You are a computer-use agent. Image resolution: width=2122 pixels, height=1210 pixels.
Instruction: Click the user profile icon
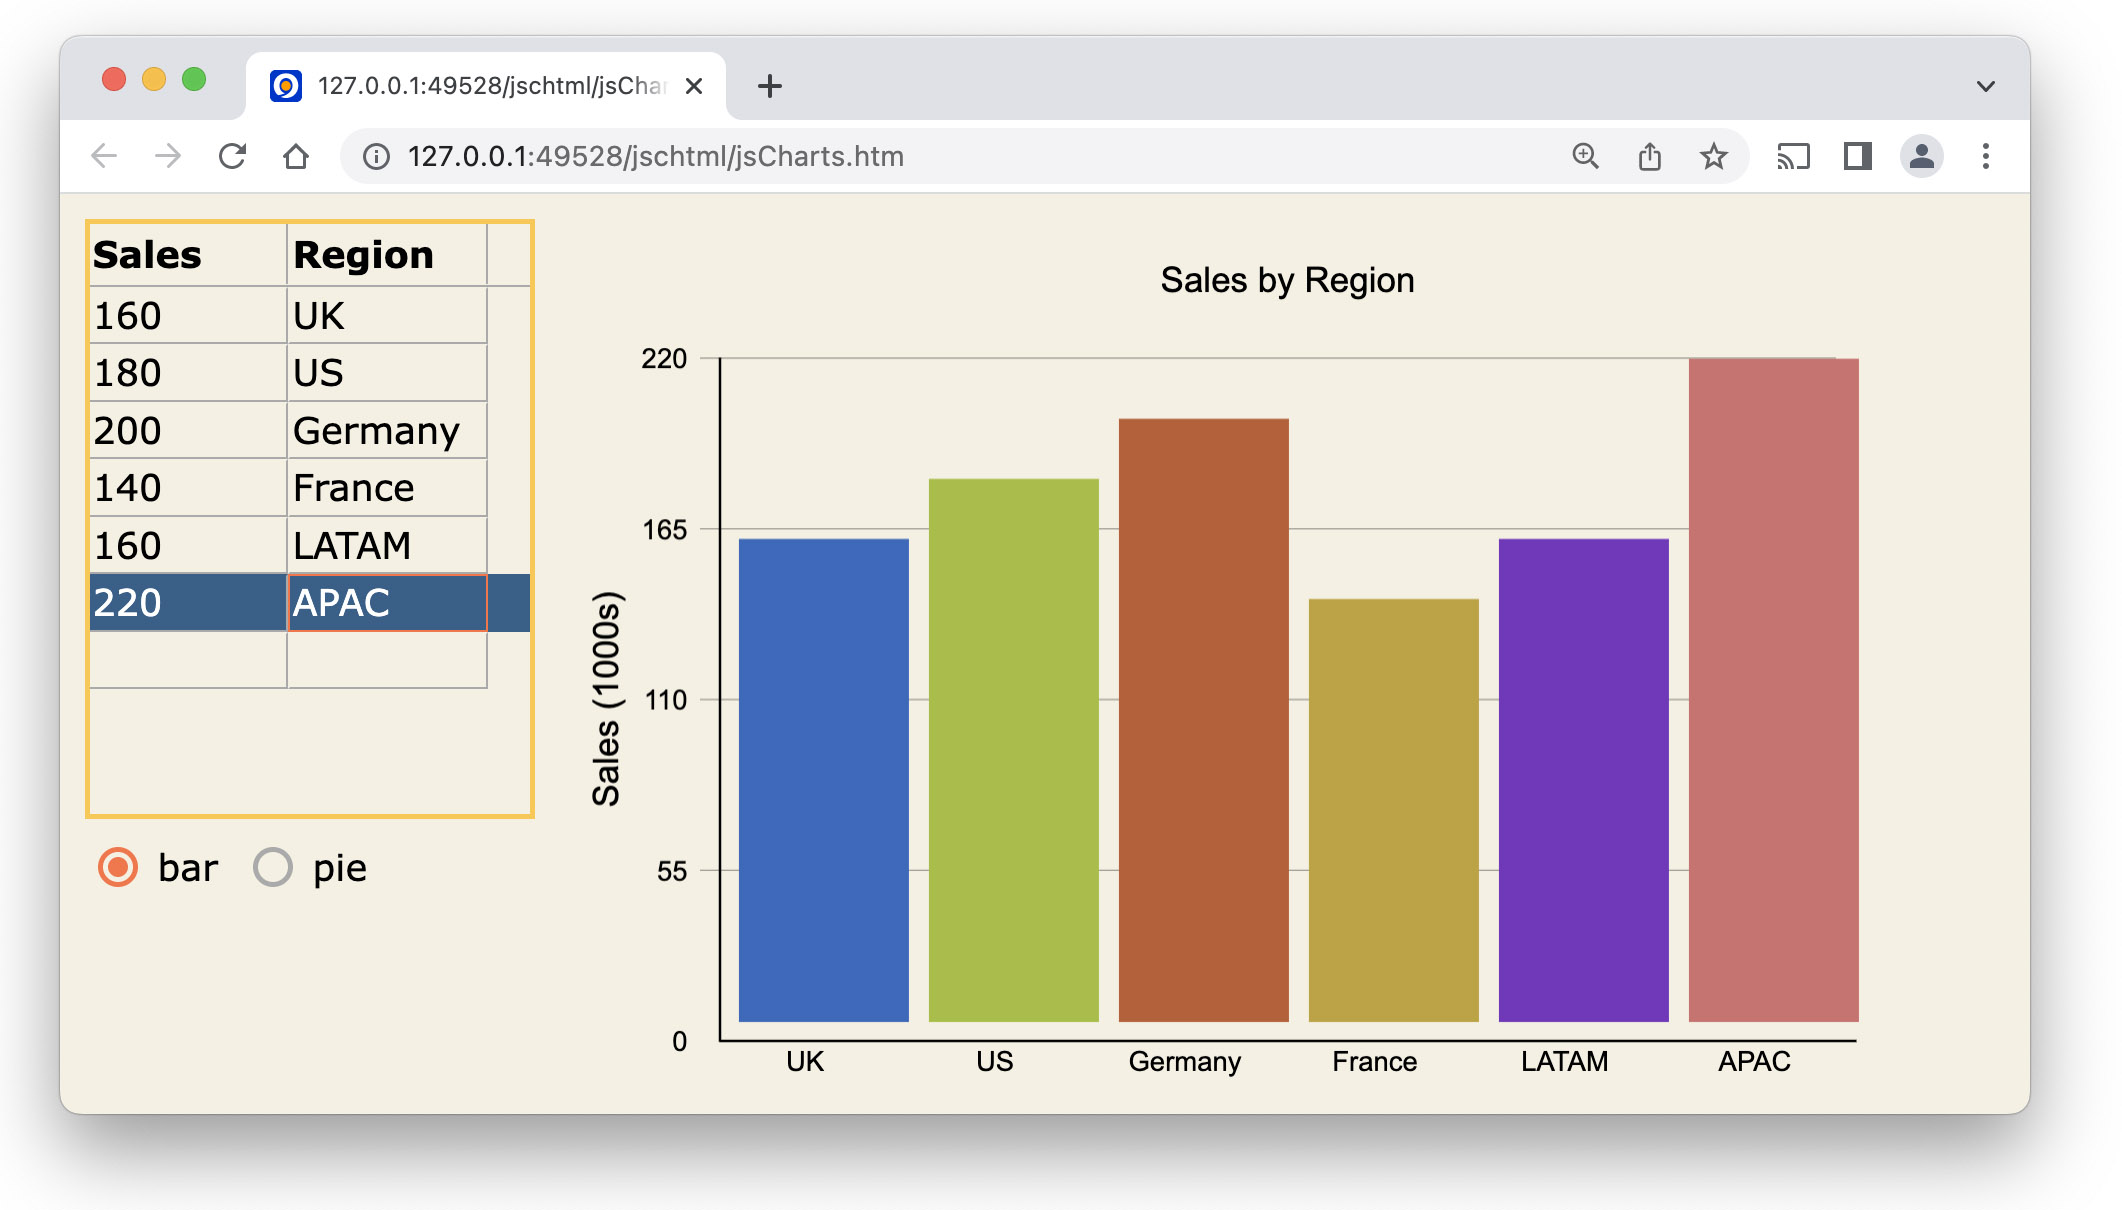coord(1921,156)
